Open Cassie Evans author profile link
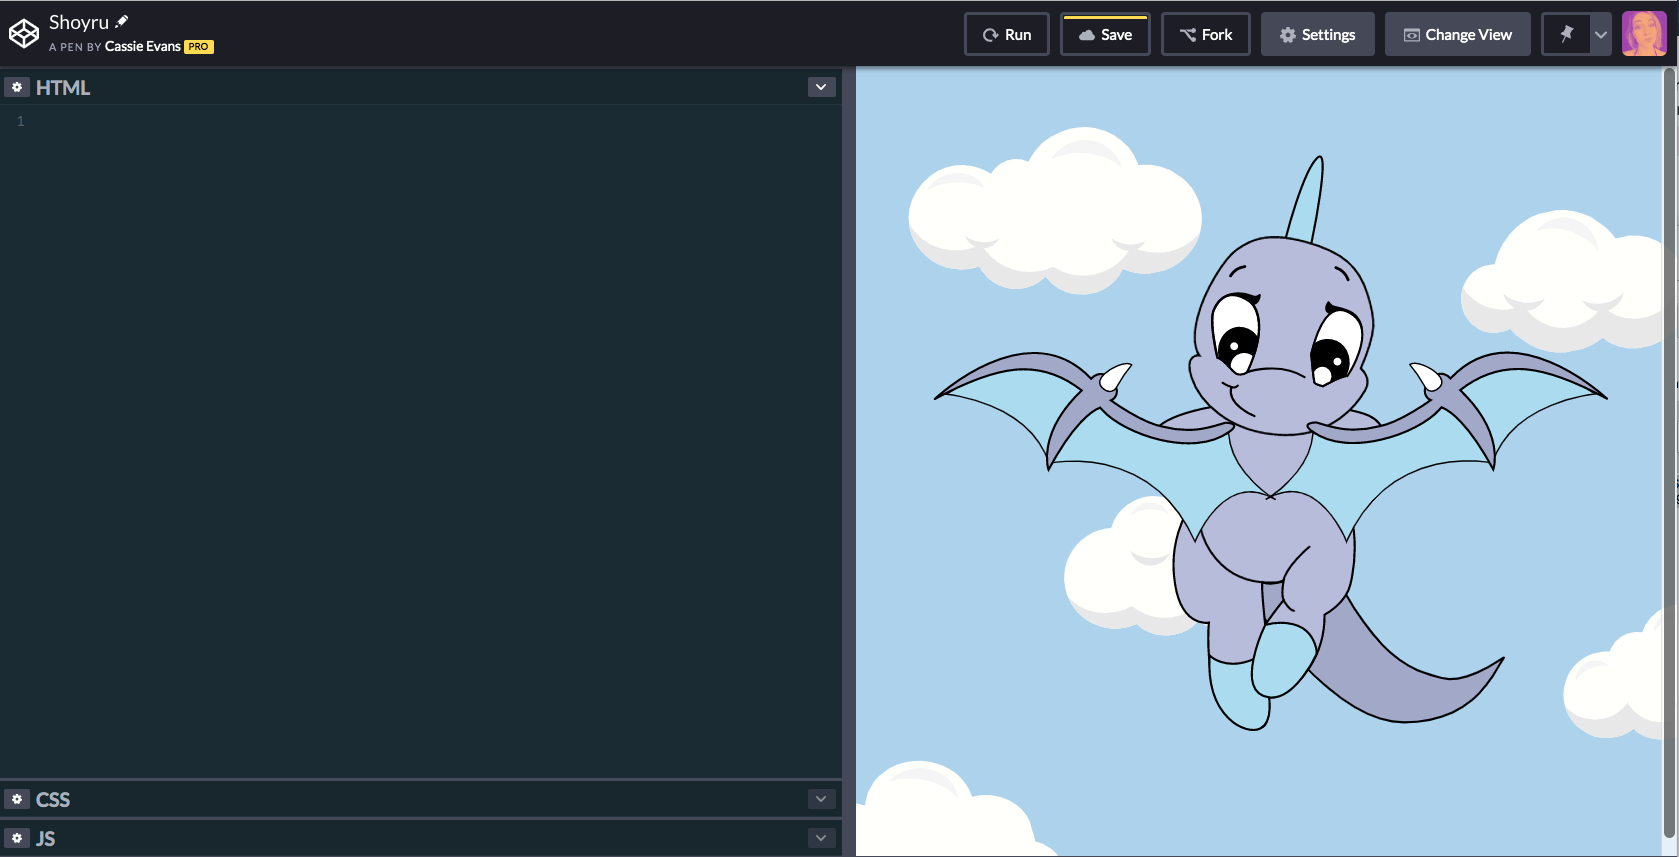Viewport: 1679px width, 857px height. [x=143, y=46]
